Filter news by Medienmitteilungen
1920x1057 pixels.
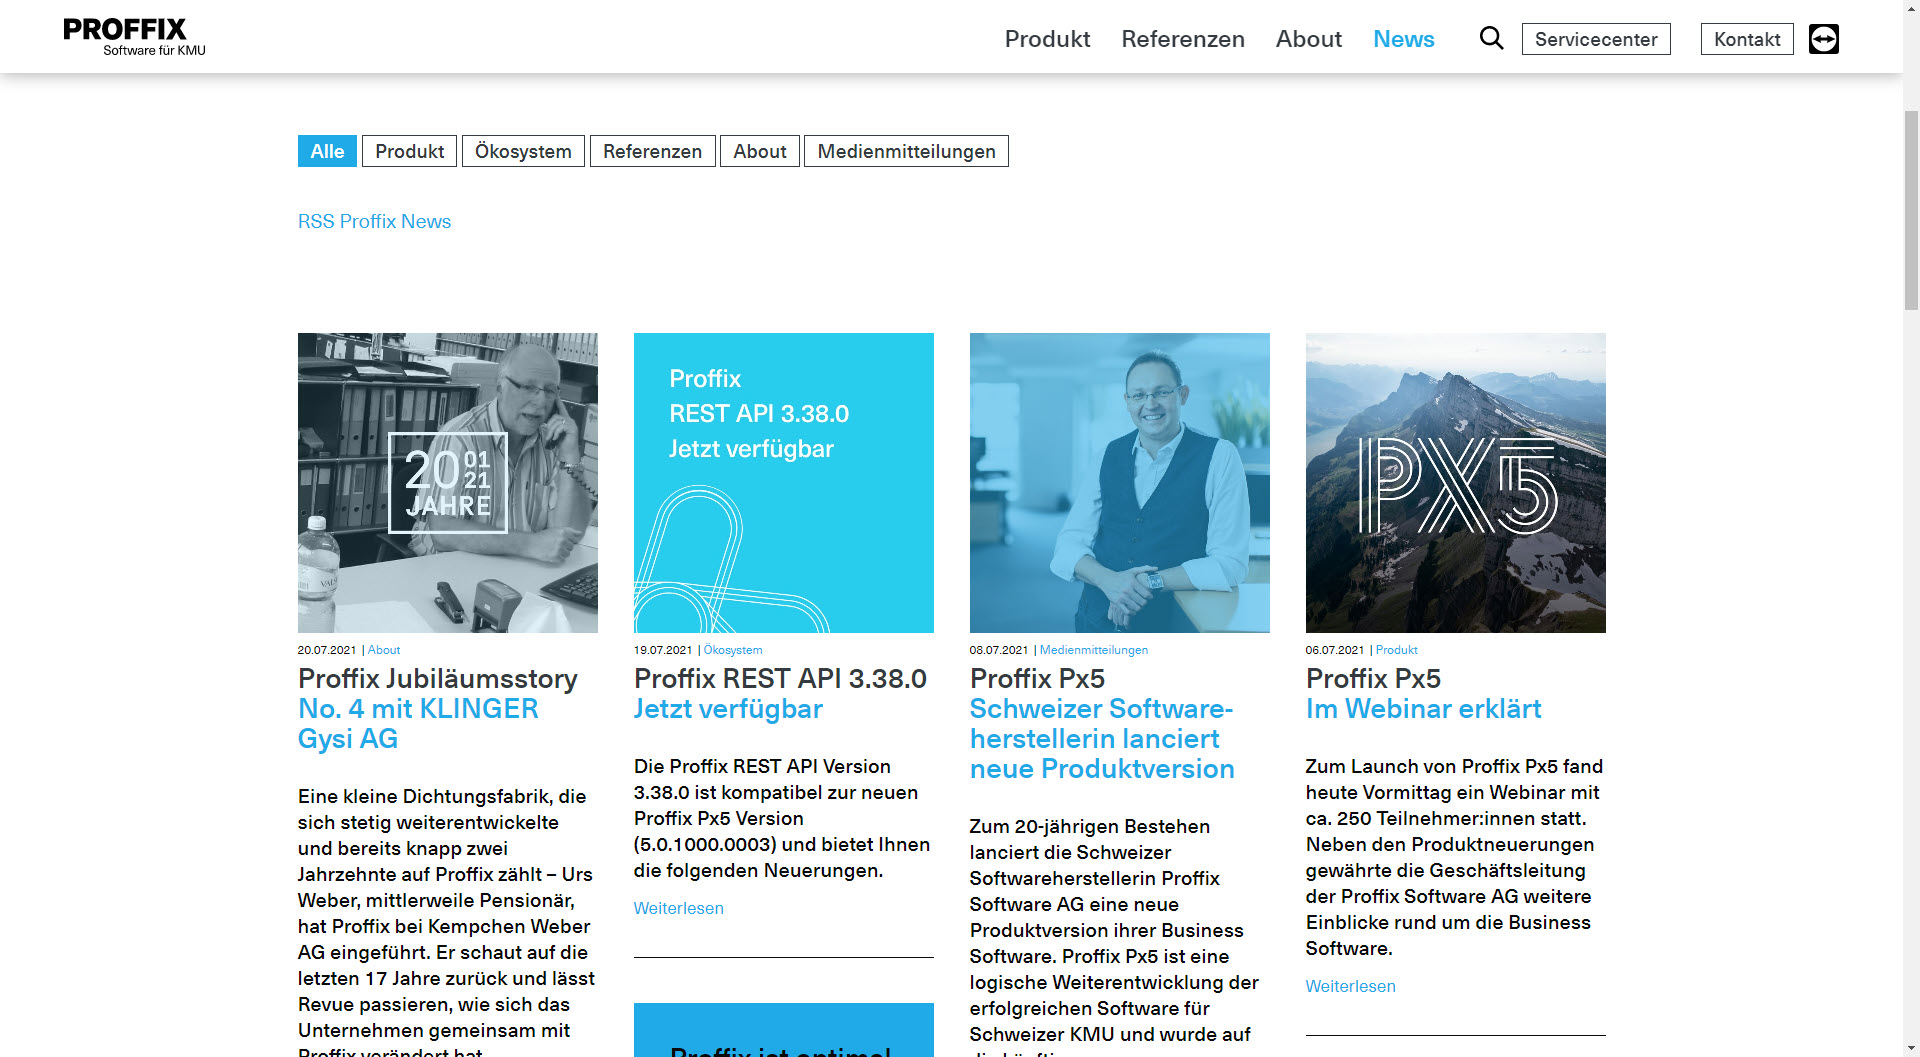click(906, 151)
